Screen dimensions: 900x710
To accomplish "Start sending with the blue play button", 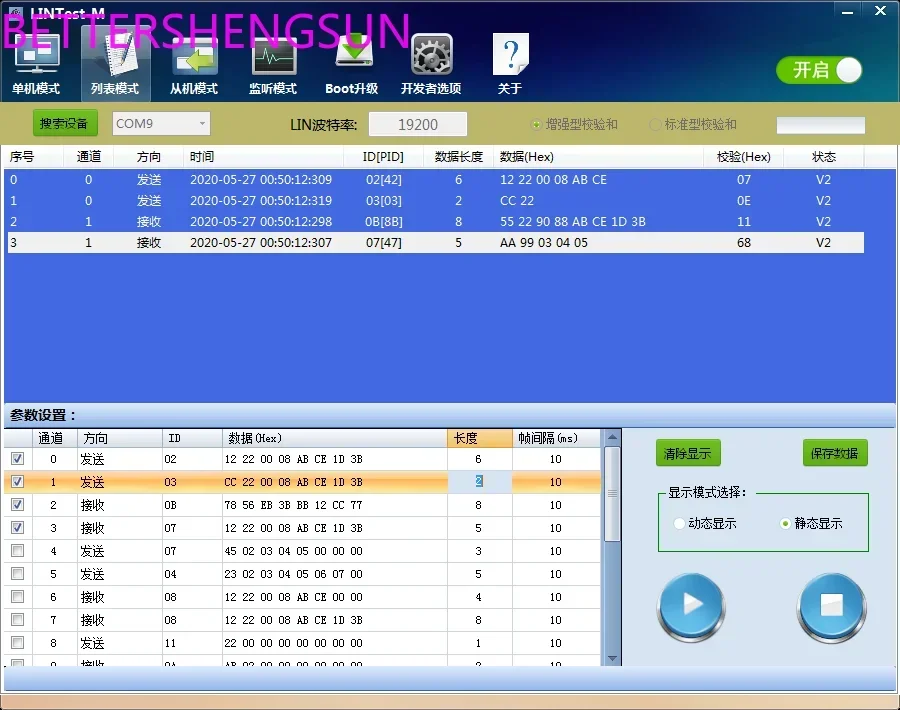I will (691, 606).
